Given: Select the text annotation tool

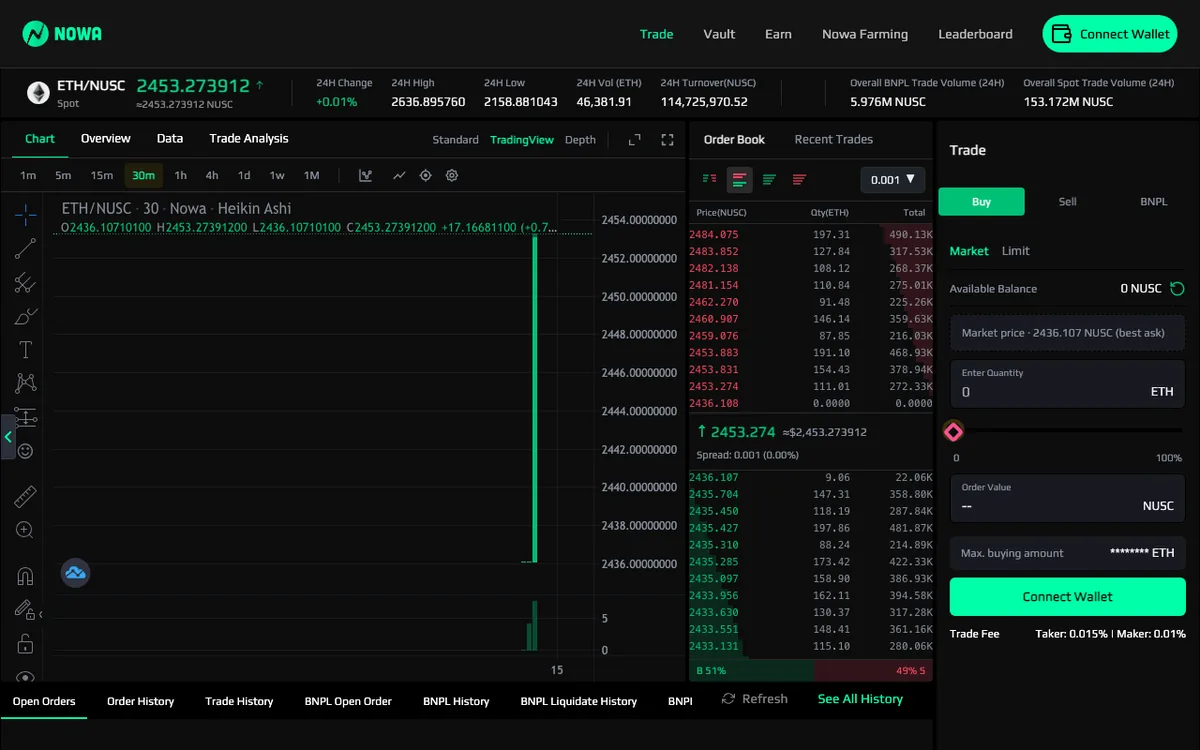Looking at the screenshot, I should 26,350.
